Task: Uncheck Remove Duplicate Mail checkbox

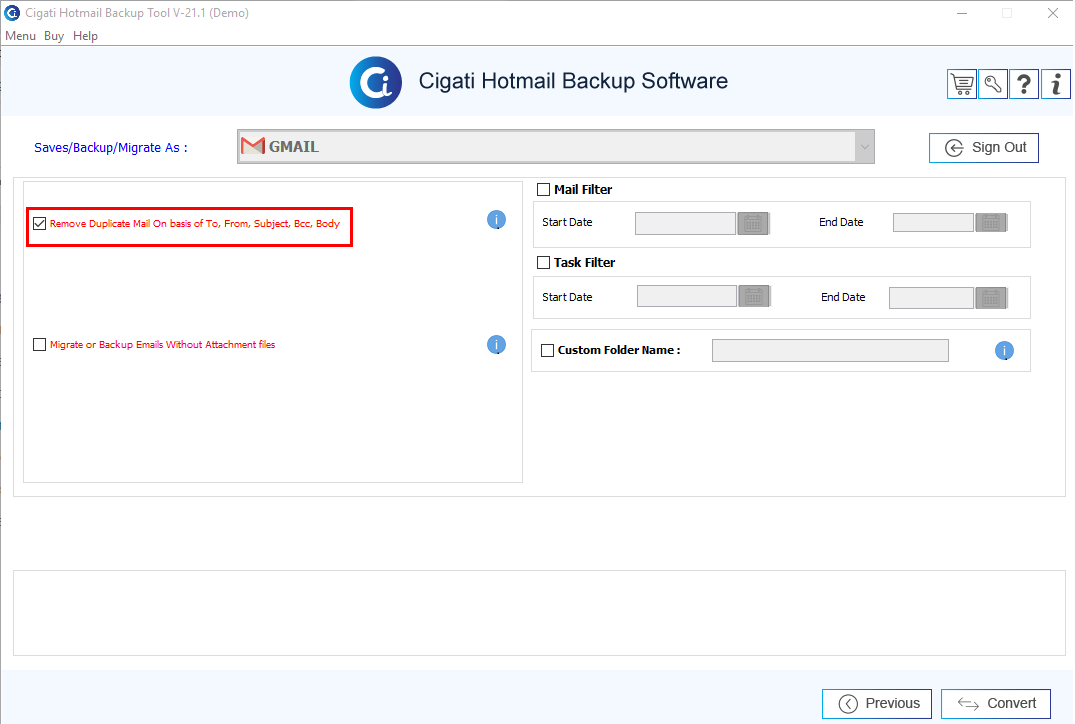Action: tap(40, 224)
